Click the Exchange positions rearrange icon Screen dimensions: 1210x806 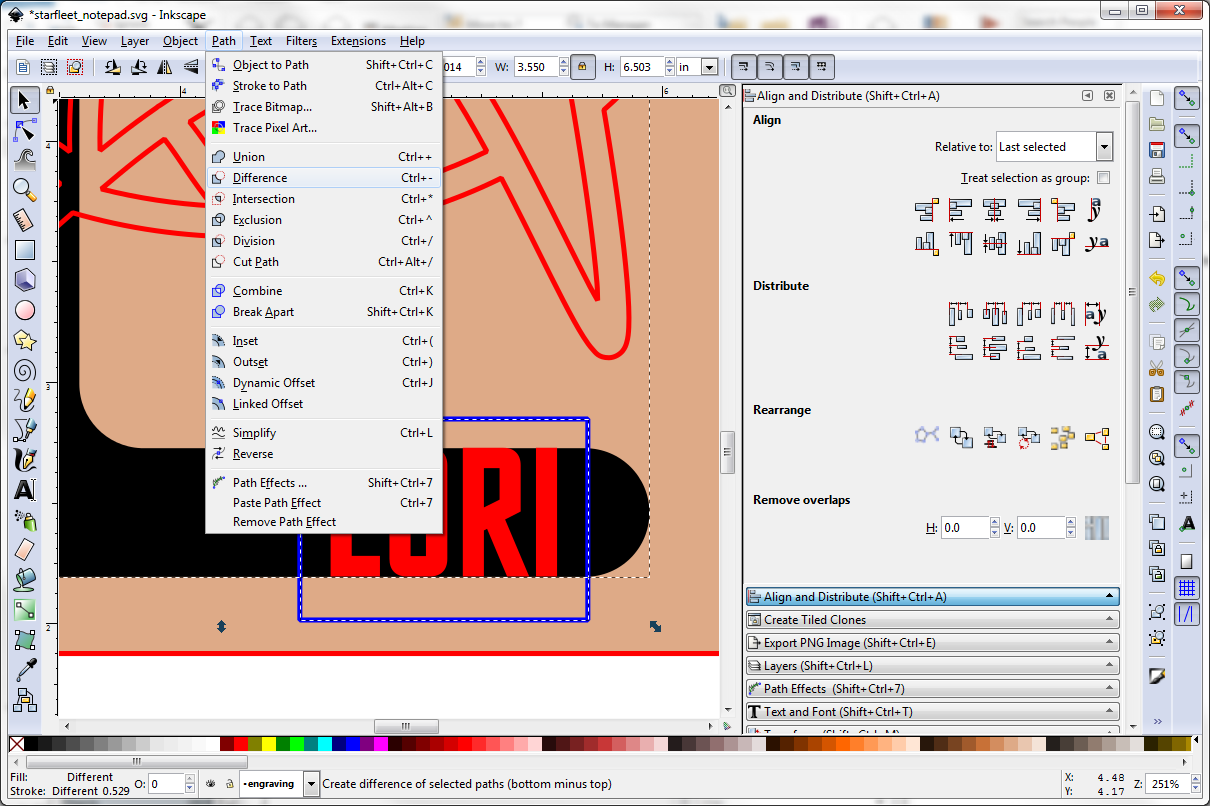tap(961, 437)
